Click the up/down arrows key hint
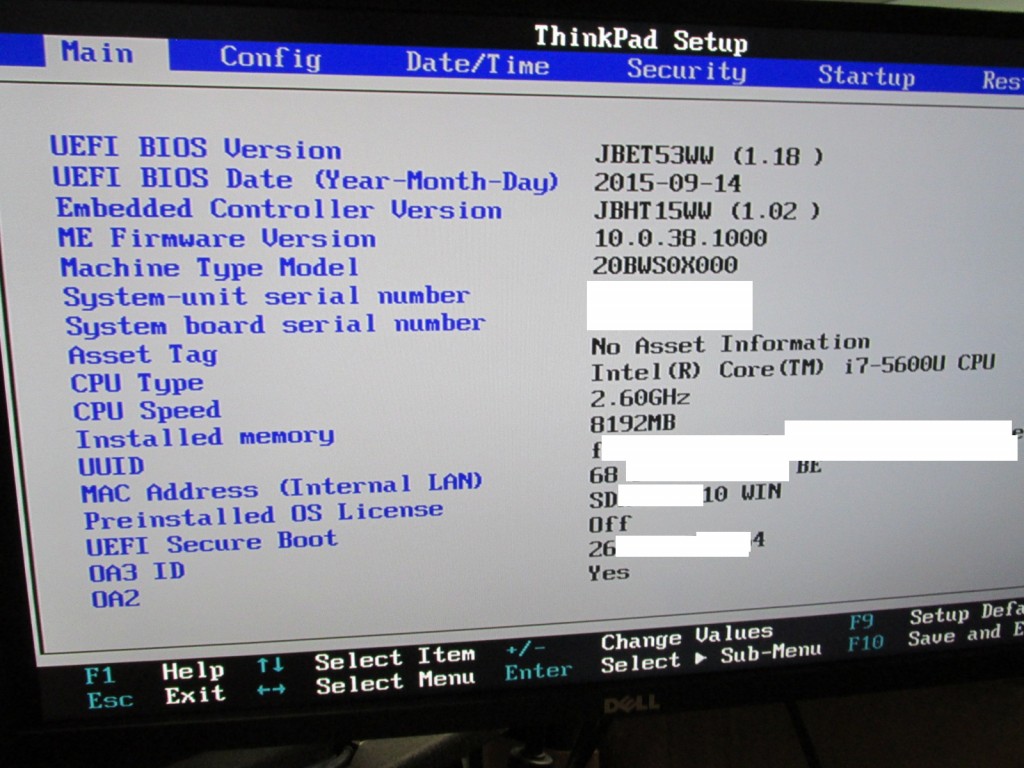Image resolution: width=1024 pixels, height=768 pixels. tap(270, 665)
